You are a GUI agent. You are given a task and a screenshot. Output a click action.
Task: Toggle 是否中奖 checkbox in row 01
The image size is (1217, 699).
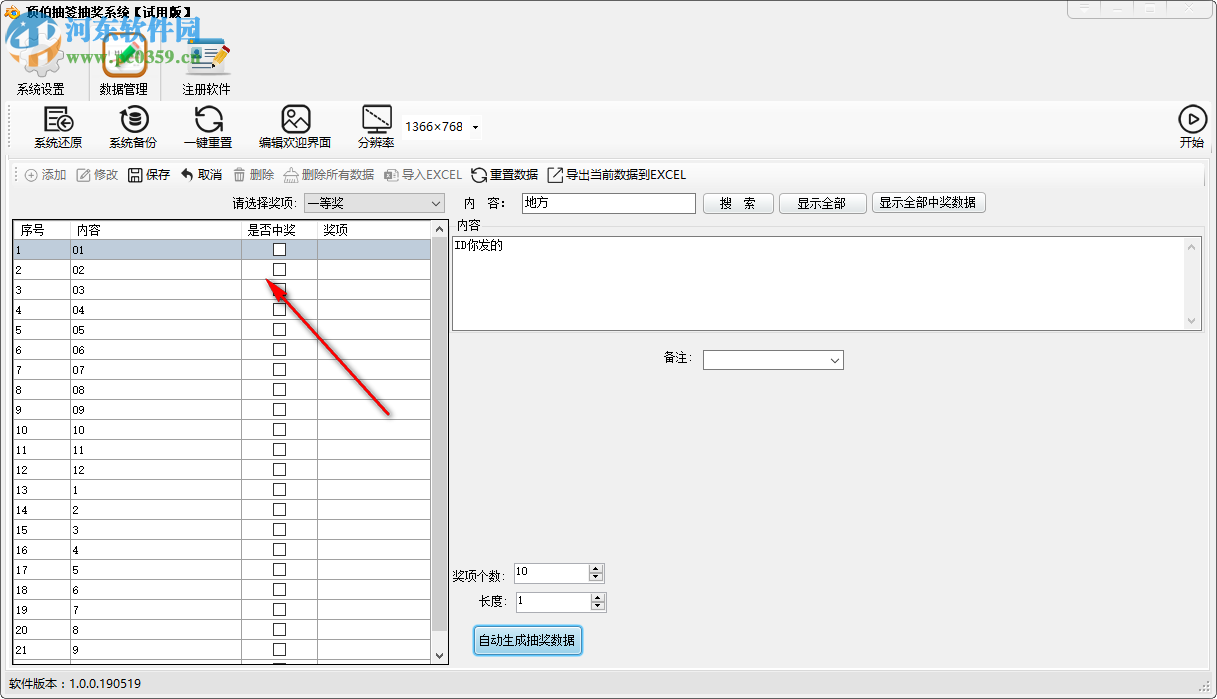279,250
